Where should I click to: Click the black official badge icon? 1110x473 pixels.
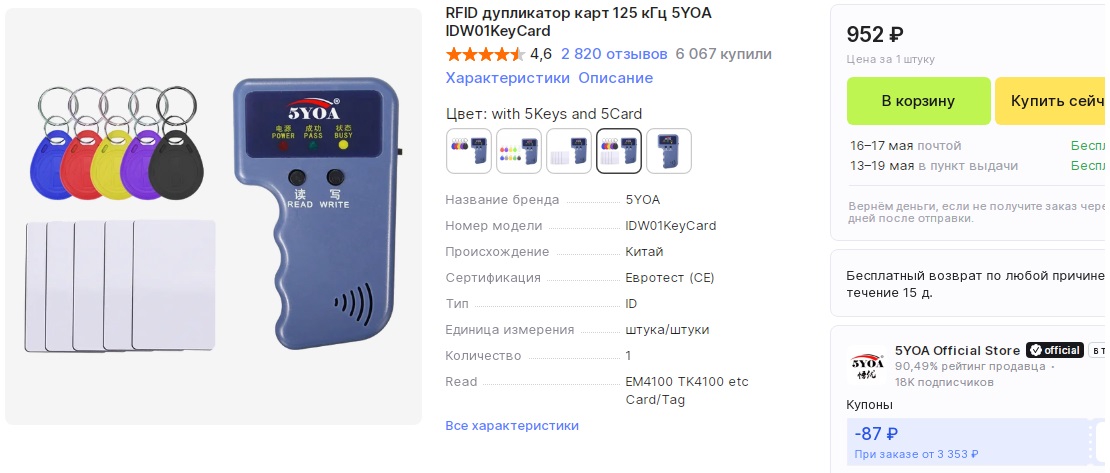click(1055, 350)
